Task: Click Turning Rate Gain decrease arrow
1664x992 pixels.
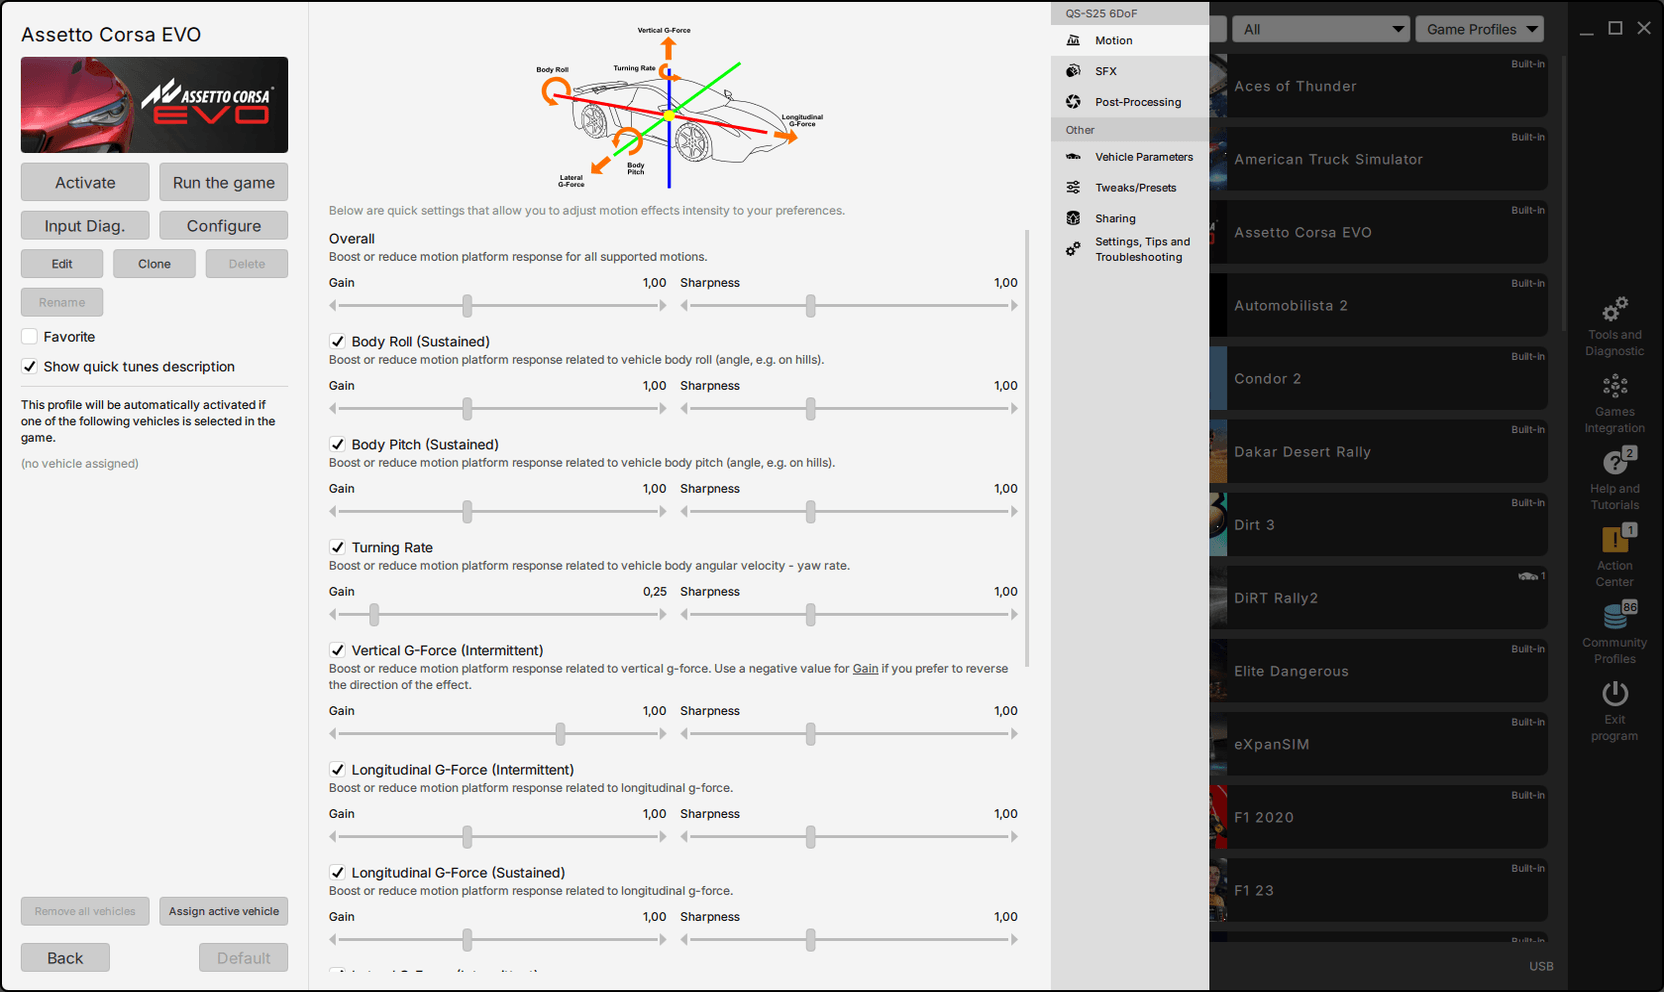Action: [x=333, y=615]
